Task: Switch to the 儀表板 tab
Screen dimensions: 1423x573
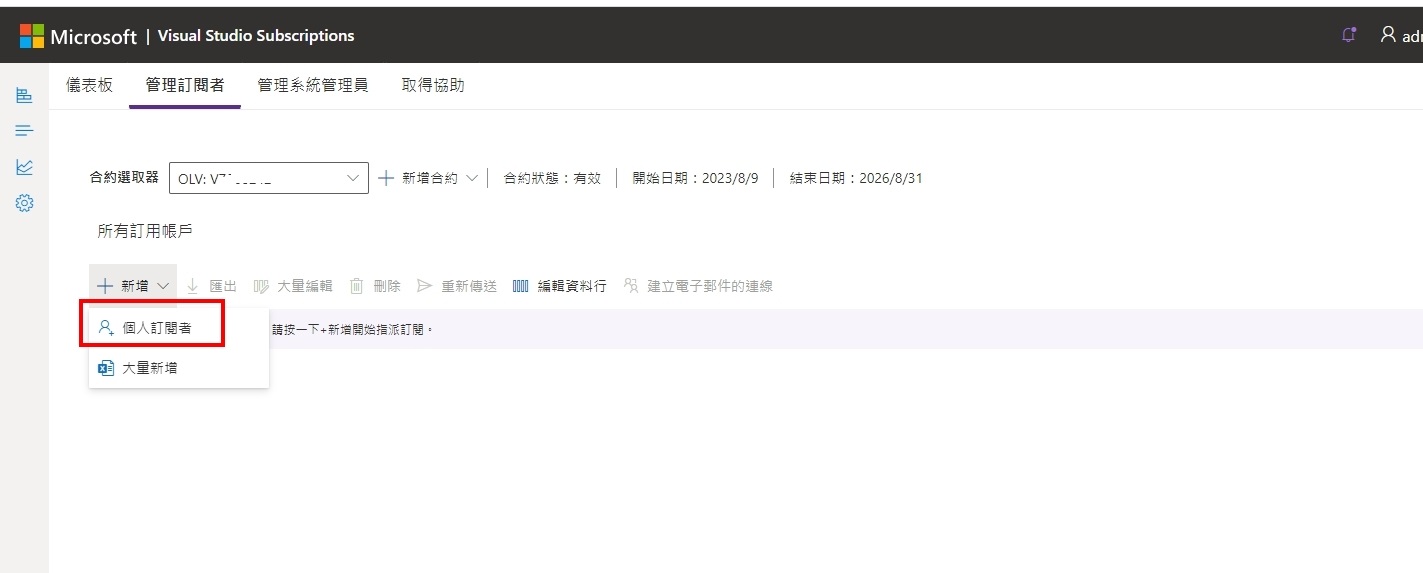Action: (x=89, y=86)
